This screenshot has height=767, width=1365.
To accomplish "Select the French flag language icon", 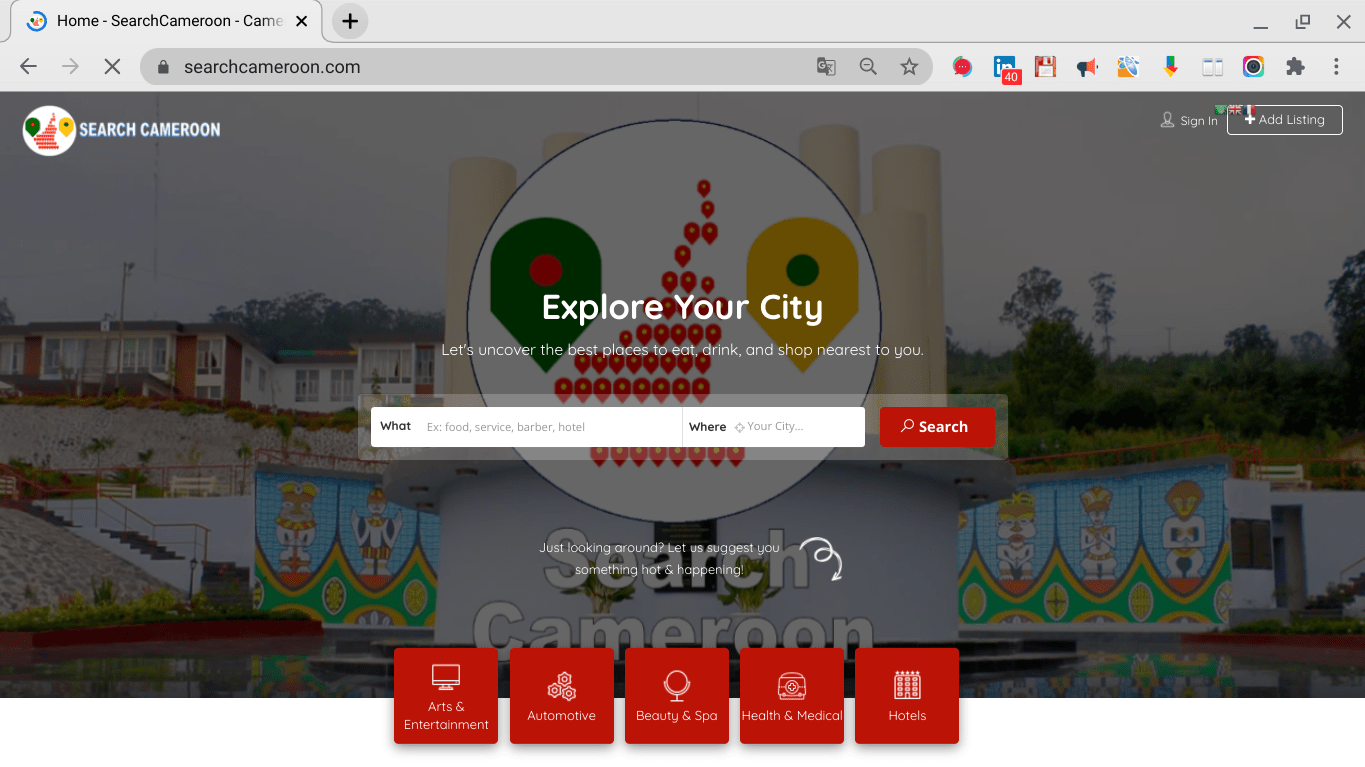I will [x=1249, y=109].
